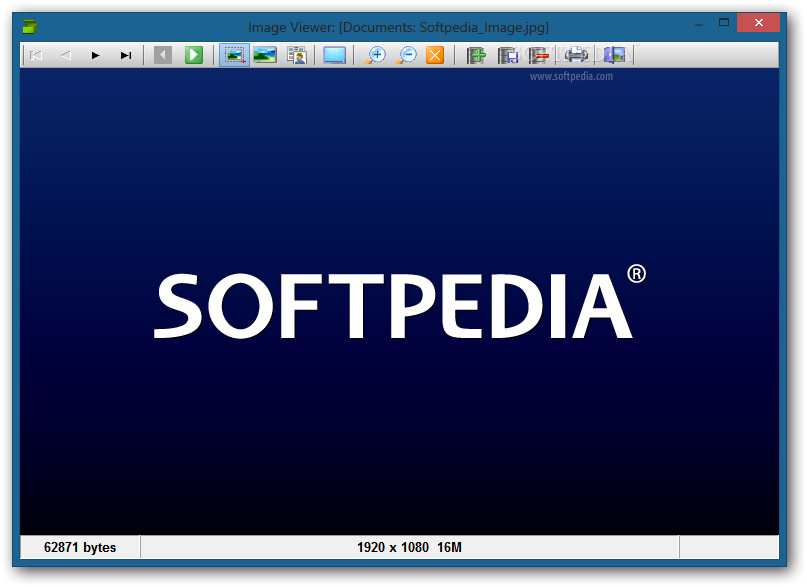Screen dimensions: 807x587
Task: Click the orange X reset zoom icon
Action: [435, 55]
